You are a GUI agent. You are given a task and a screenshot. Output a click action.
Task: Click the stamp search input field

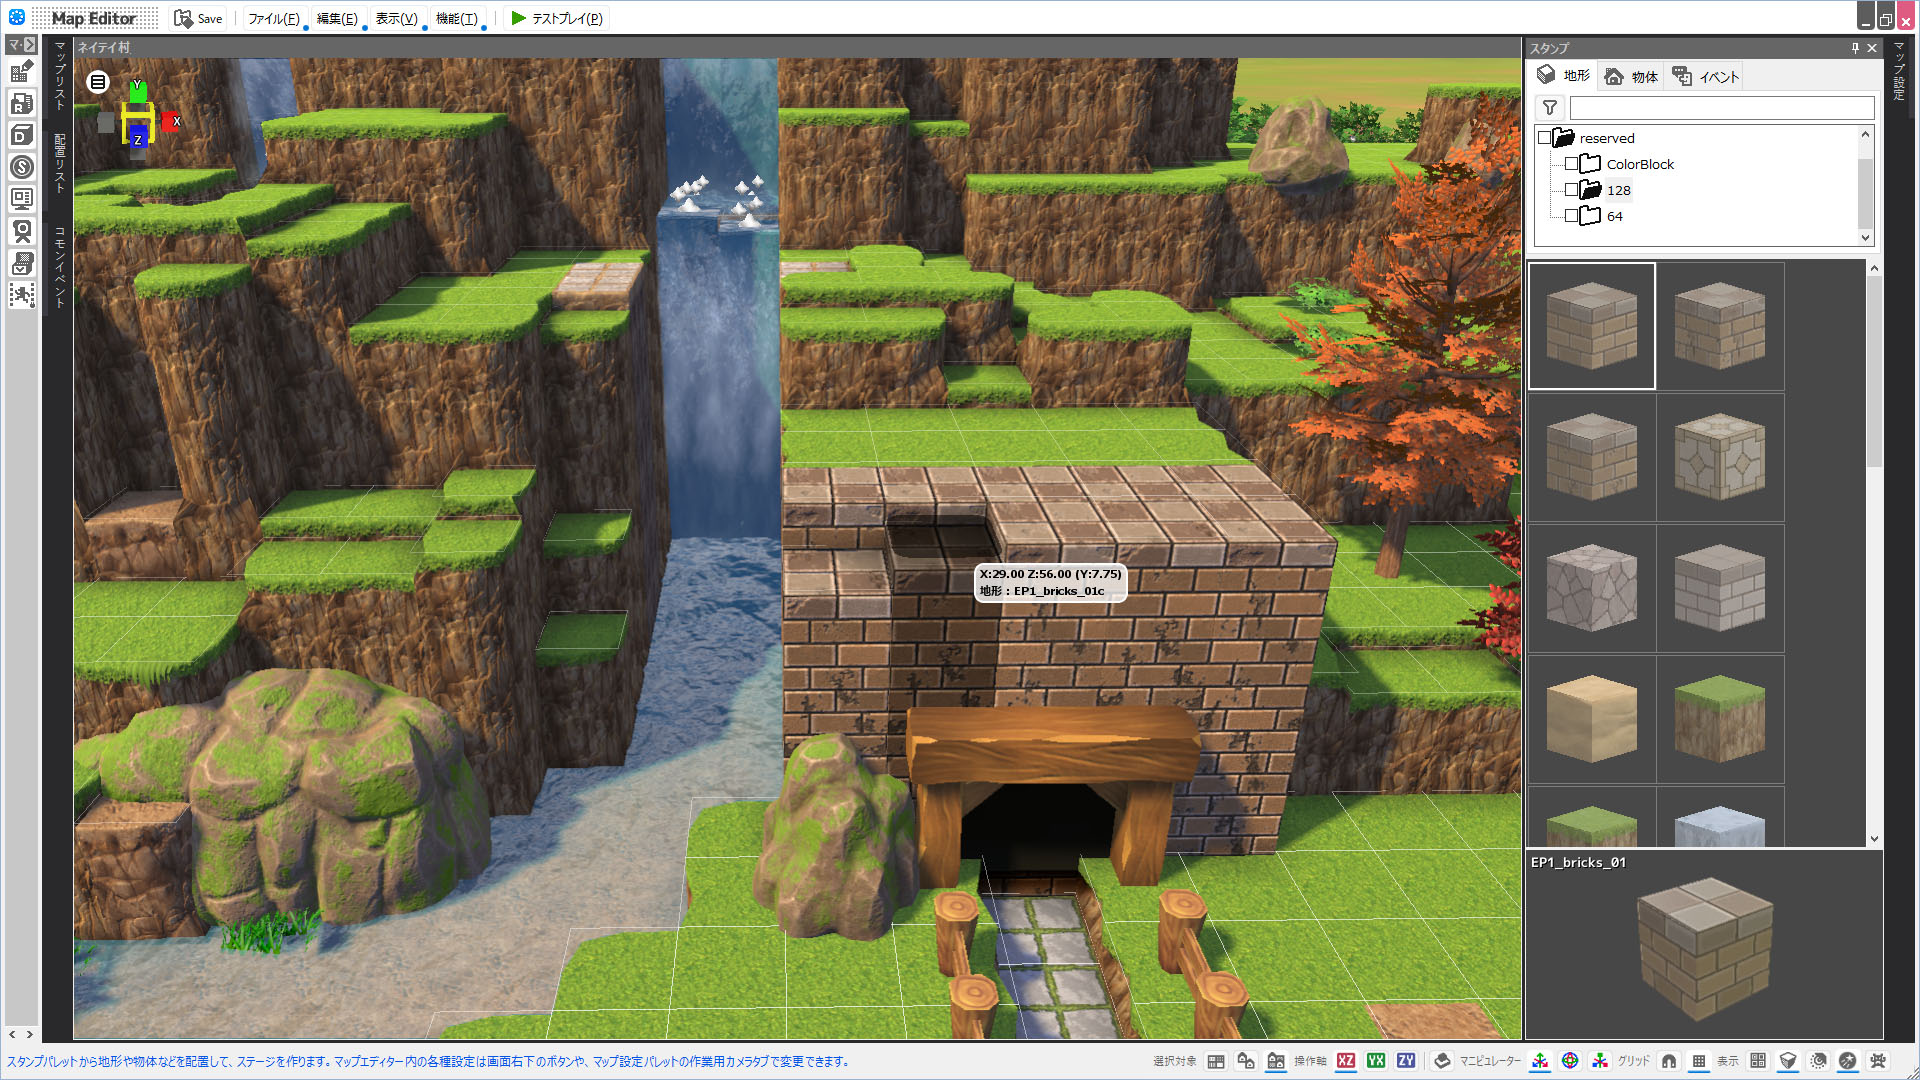[x=1720, y=107]
